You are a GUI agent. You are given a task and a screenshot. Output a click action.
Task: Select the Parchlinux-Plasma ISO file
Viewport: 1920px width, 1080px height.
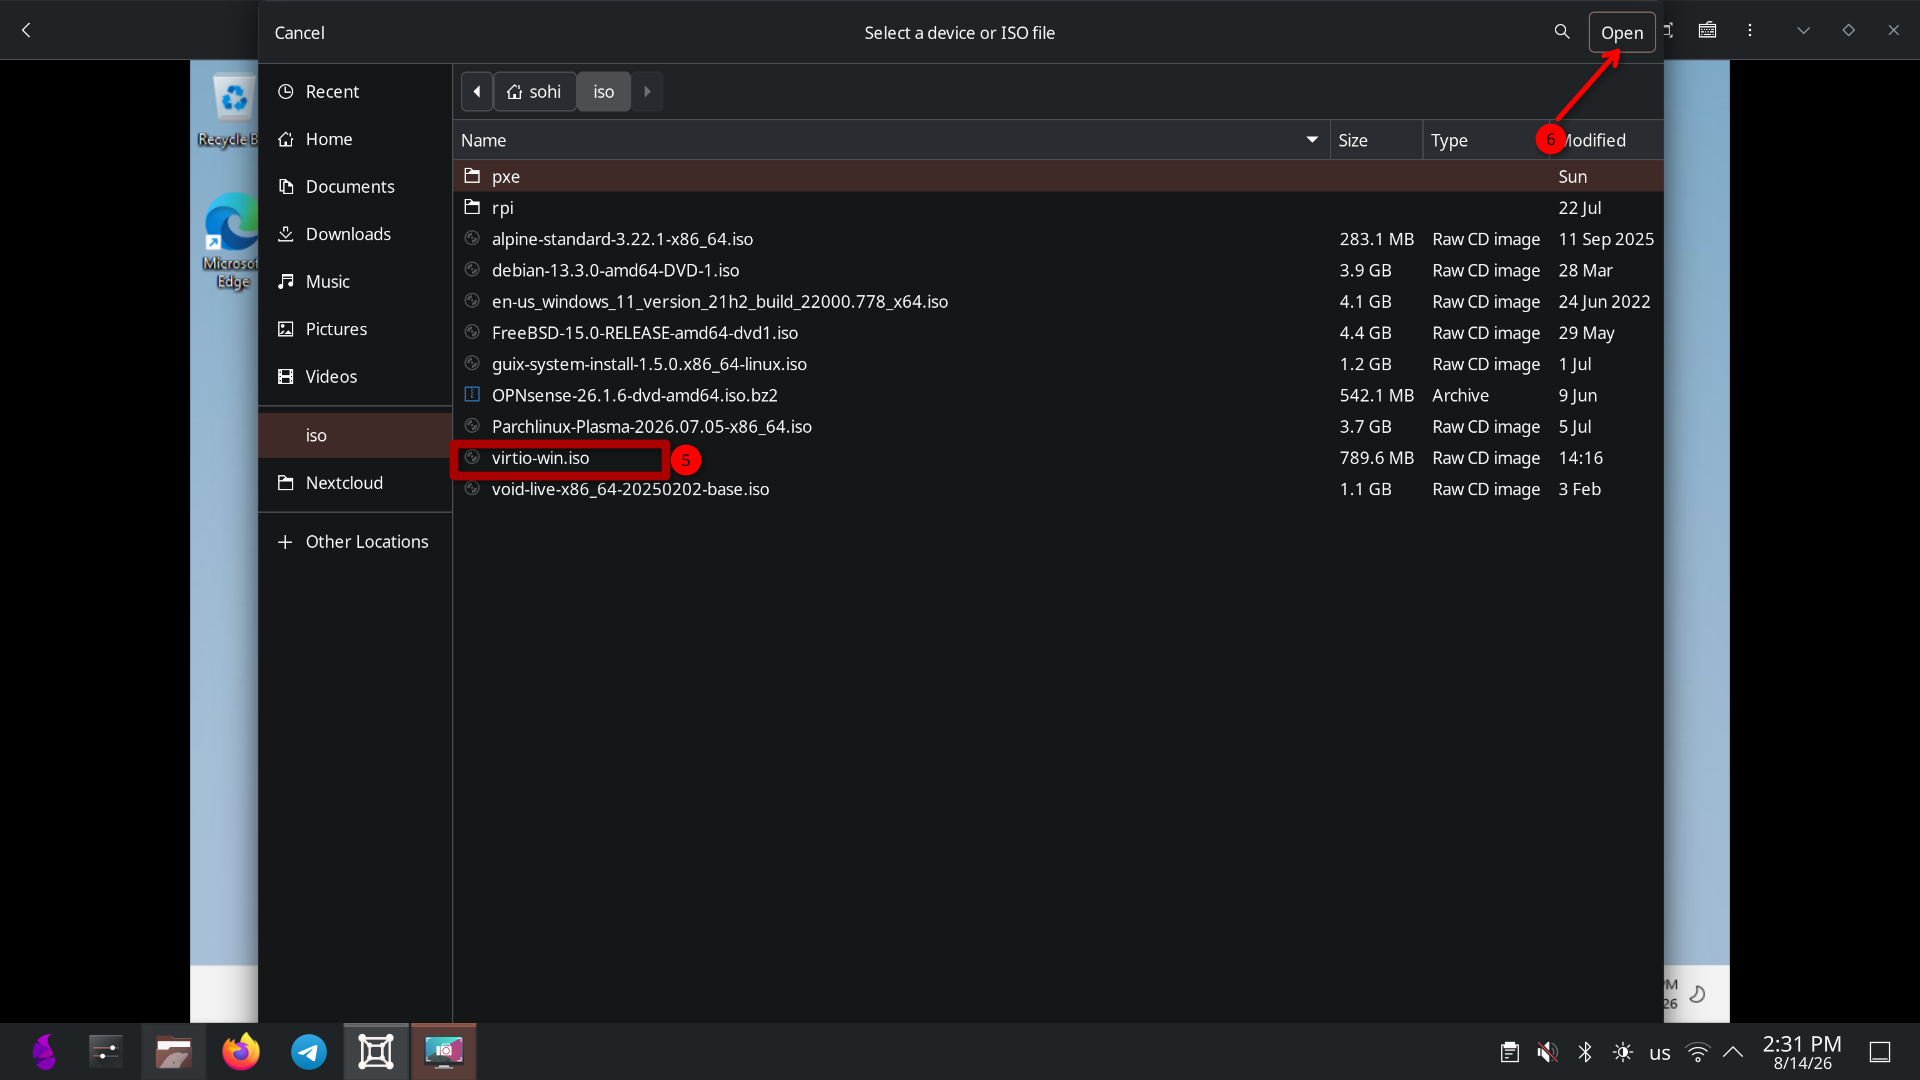click(1058, 426)
